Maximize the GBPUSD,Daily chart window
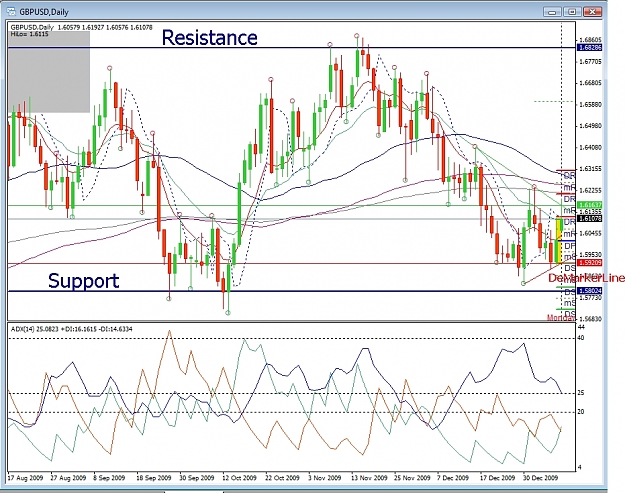 (x=572, y=12)
